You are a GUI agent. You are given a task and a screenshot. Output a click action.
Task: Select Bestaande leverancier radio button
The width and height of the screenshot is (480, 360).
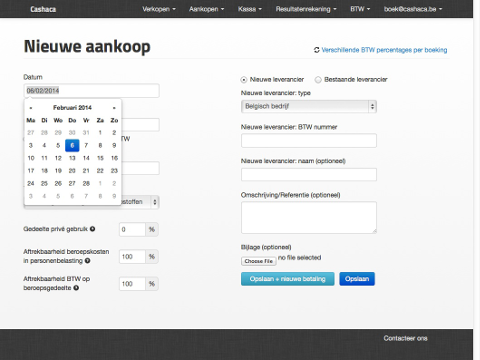tap(318, 80)
